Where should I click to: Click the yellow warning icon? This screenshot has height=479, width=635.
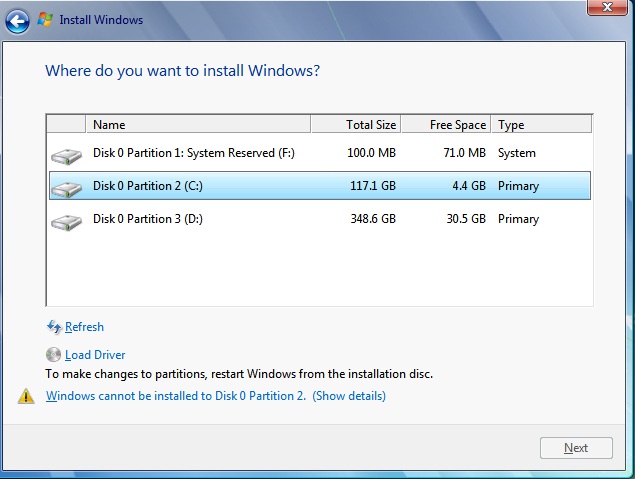tap(26, 397)
